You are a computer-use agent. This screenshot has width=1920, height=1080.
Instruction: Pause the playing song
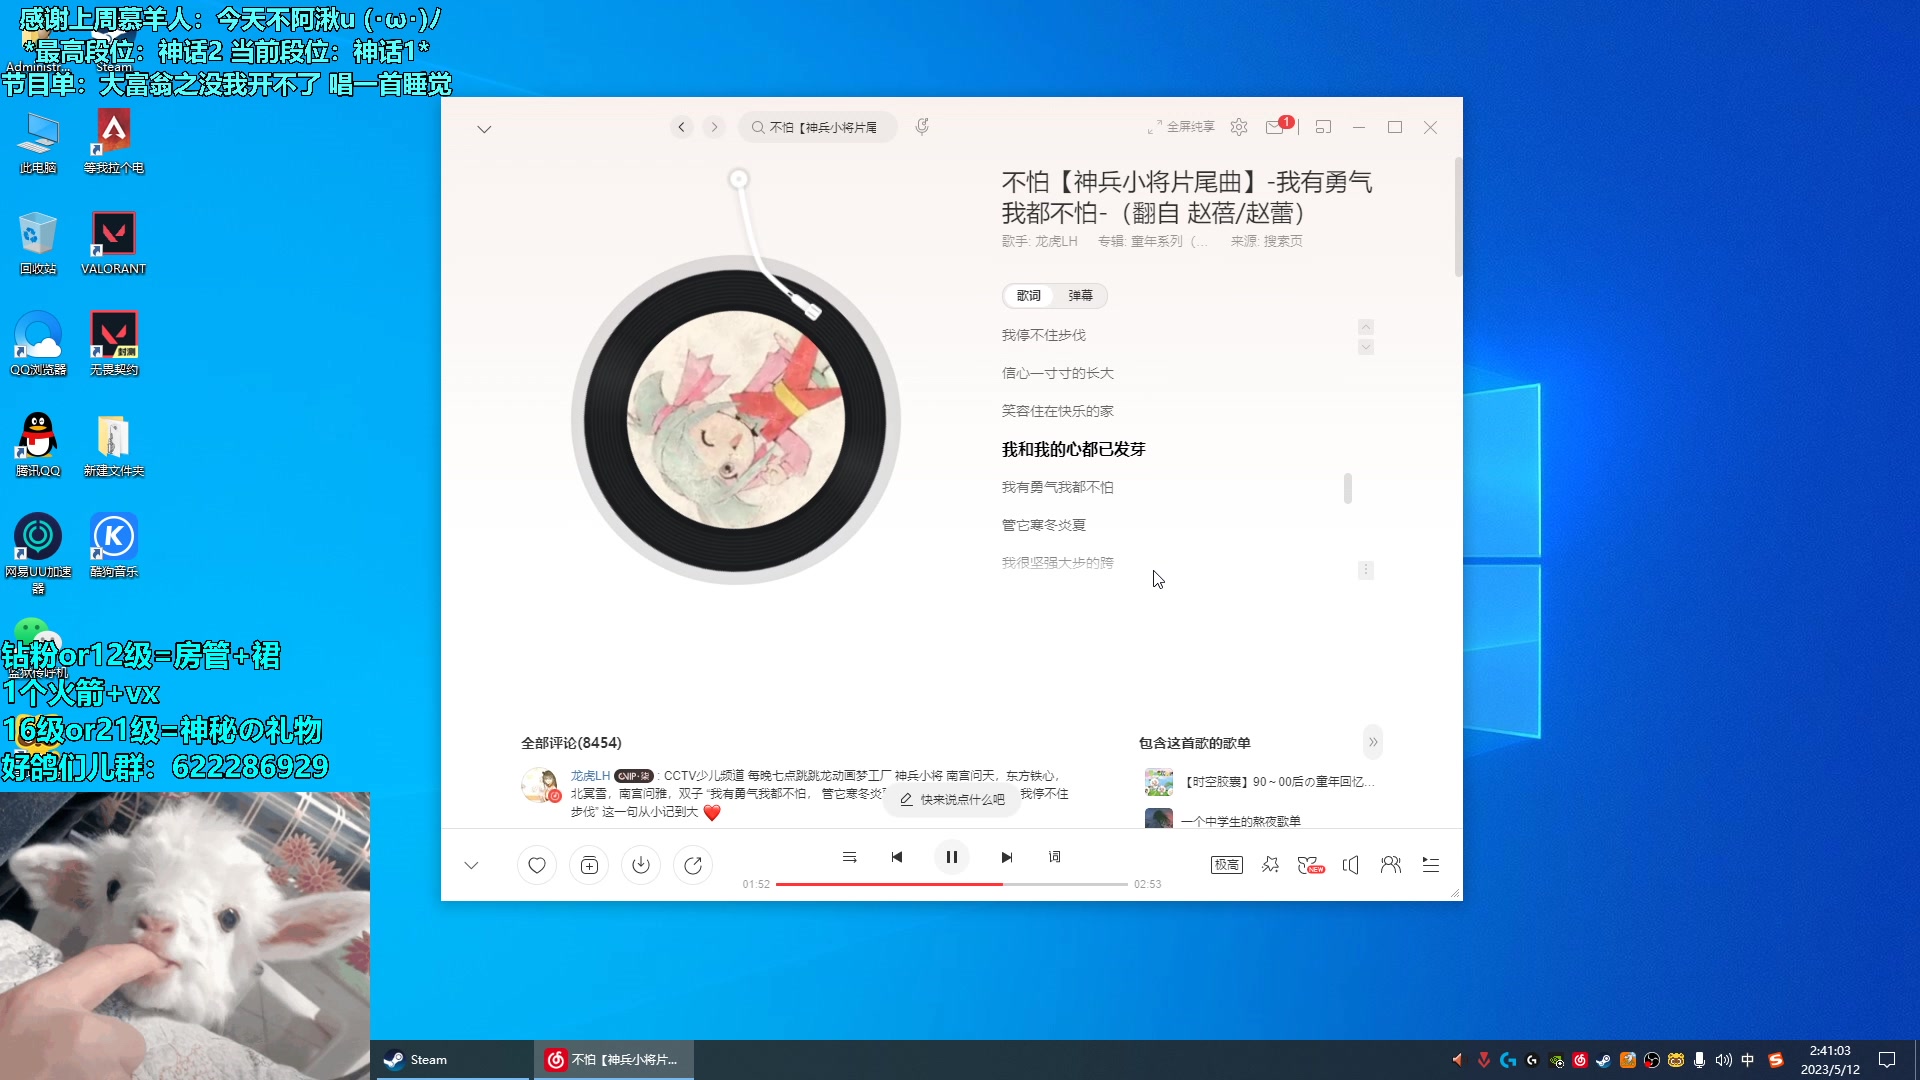(952, 857)
